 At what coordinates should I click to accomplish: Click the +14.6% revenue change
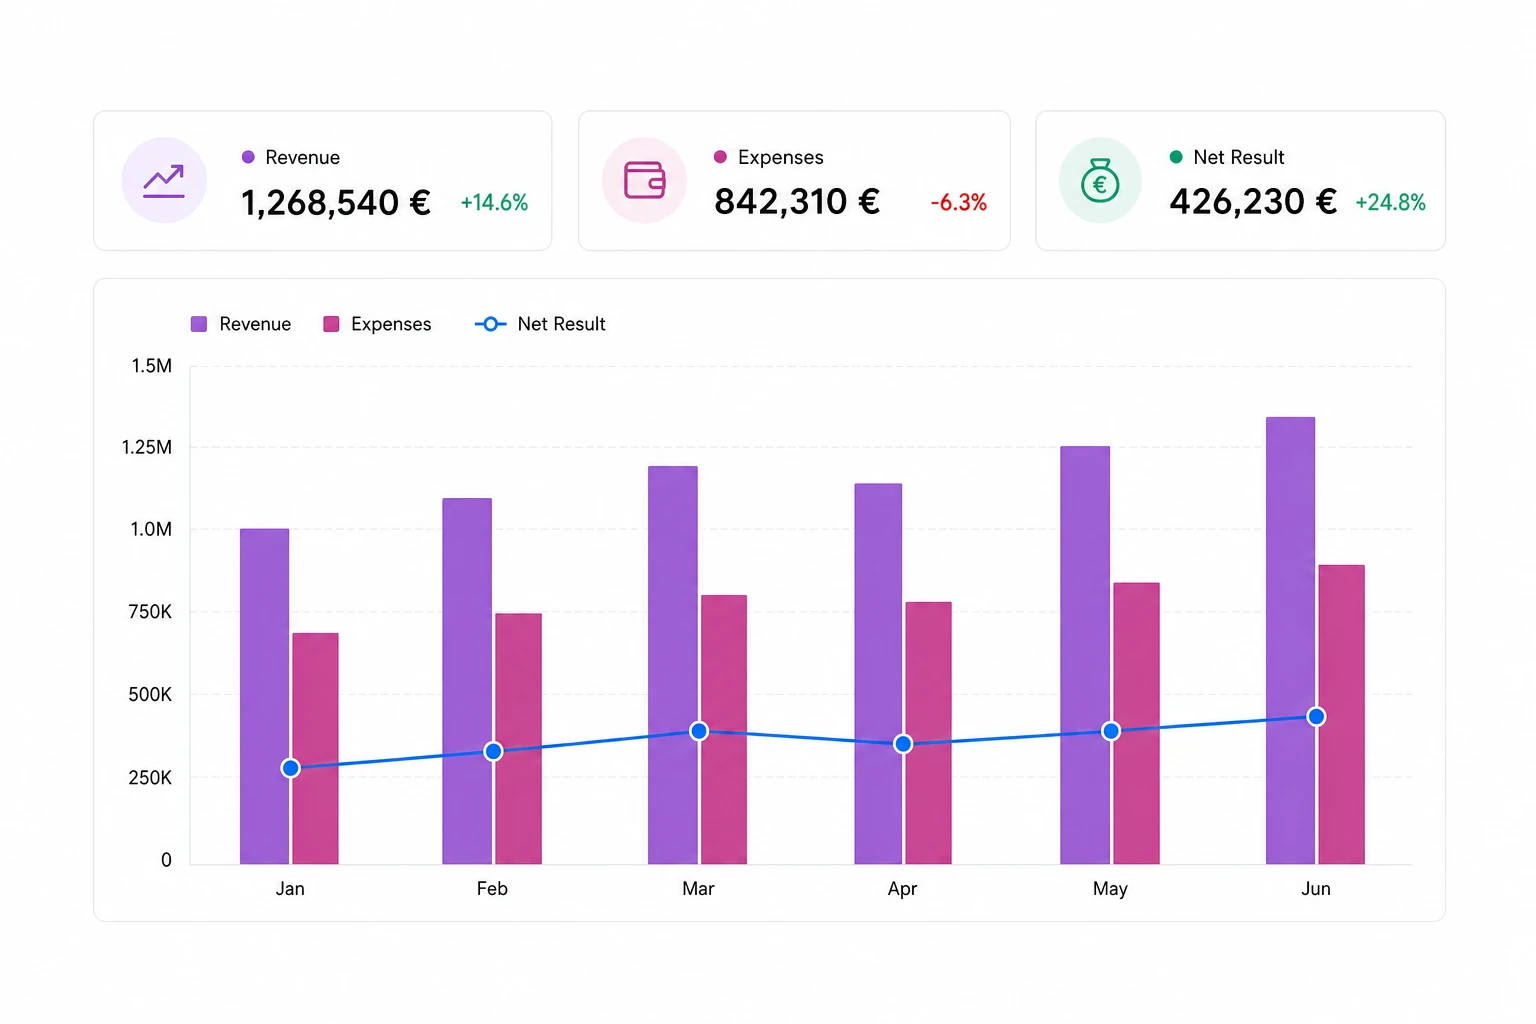494,203
